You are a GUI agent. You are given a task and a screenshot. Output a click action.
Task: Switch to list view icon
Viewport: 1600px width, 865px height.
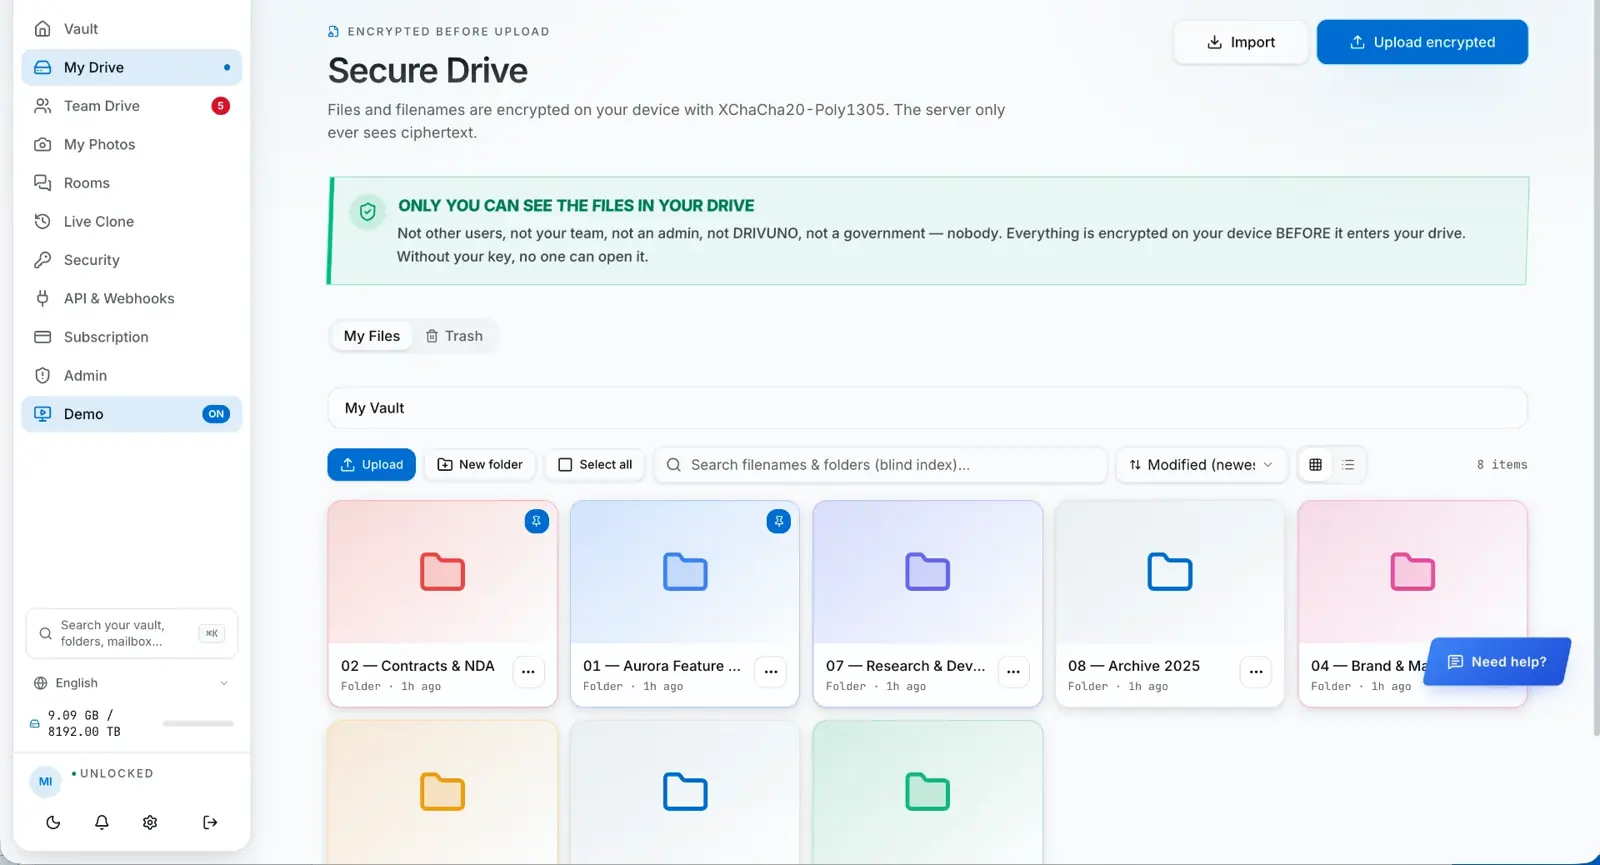[1348, 465]
